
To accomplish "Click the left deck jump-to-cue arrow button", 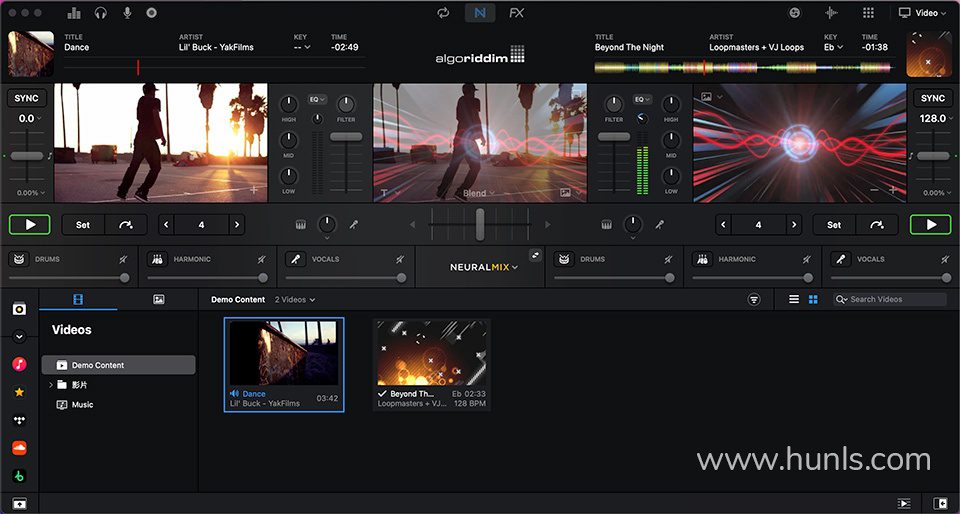I will click(126, 225).
